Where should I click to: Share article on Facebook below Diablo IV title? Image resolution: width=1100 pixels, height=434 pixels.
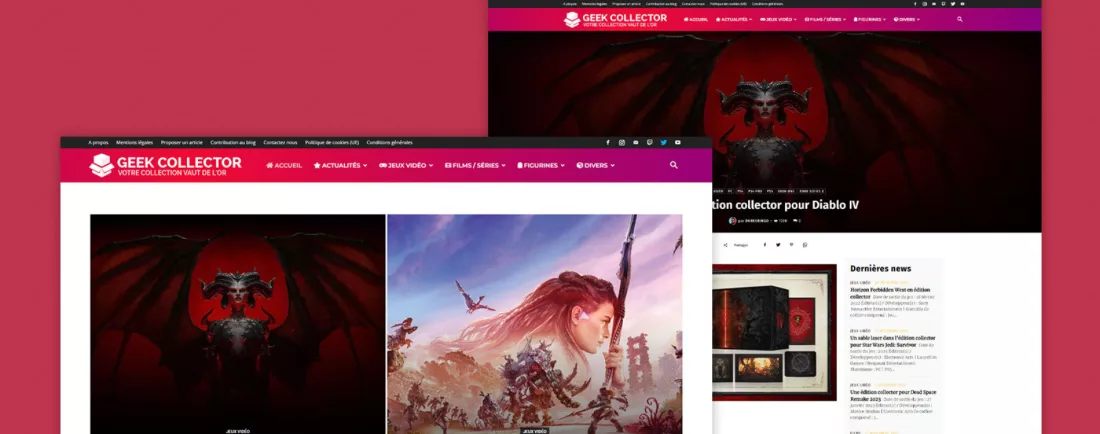pos(765,245)
